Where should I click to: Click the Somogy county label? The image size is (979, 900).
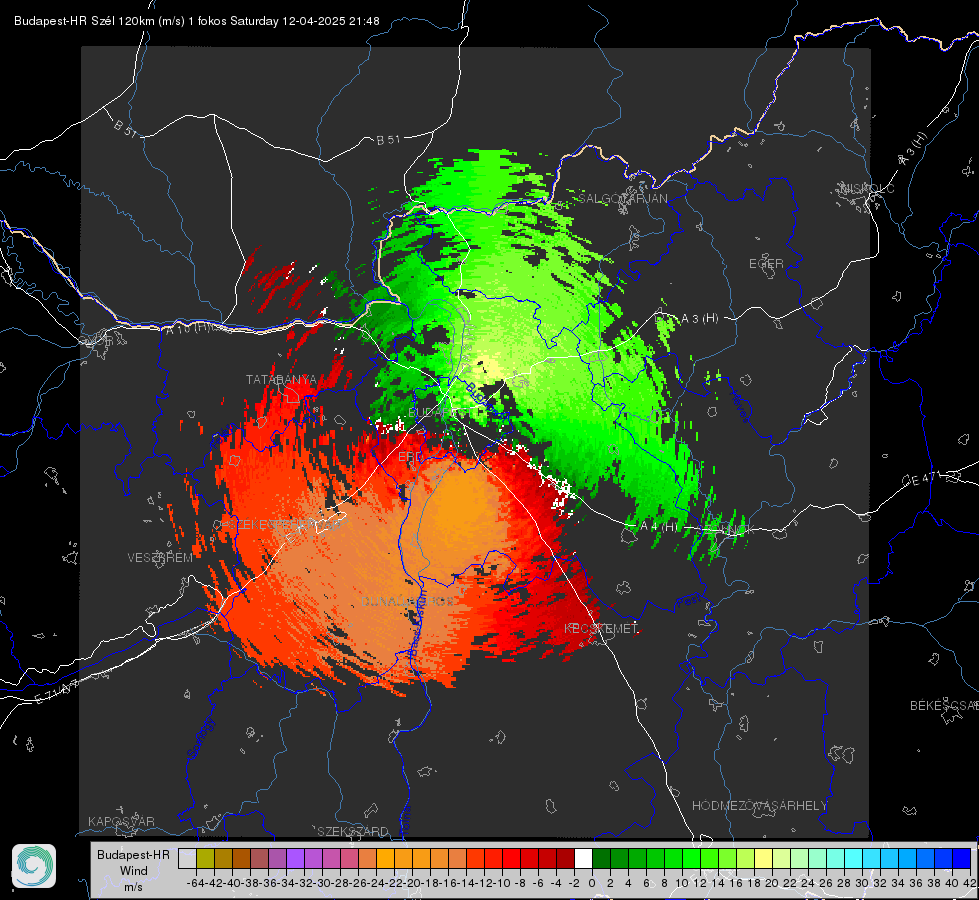[x=201, y=738]
